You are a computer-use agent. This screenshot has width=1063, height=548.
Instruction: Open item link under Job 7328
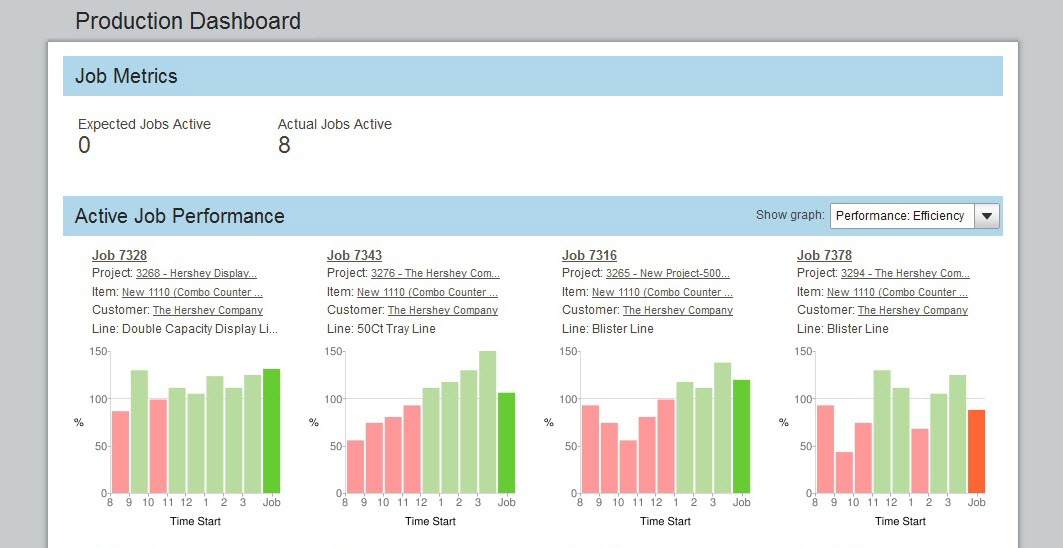192,292
